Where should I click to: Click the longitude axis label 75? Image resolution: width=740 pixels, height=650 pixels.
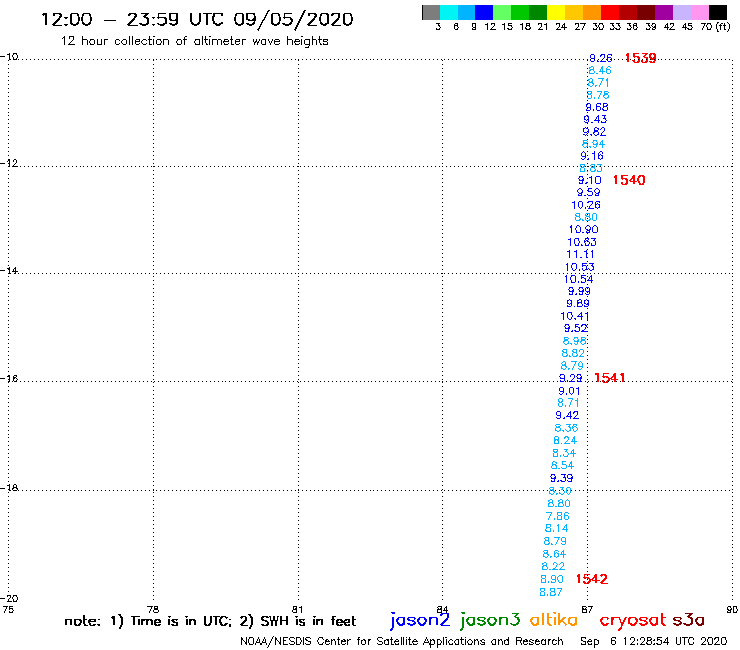point(8,609)
